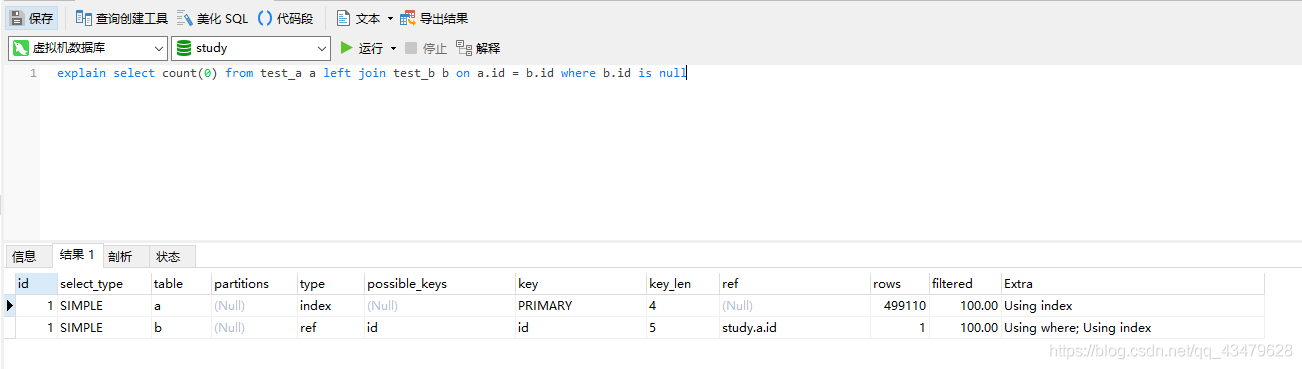Click the select_type column header
The image size is (1302, 369).
pyautogui.click(x=104, y=283)
